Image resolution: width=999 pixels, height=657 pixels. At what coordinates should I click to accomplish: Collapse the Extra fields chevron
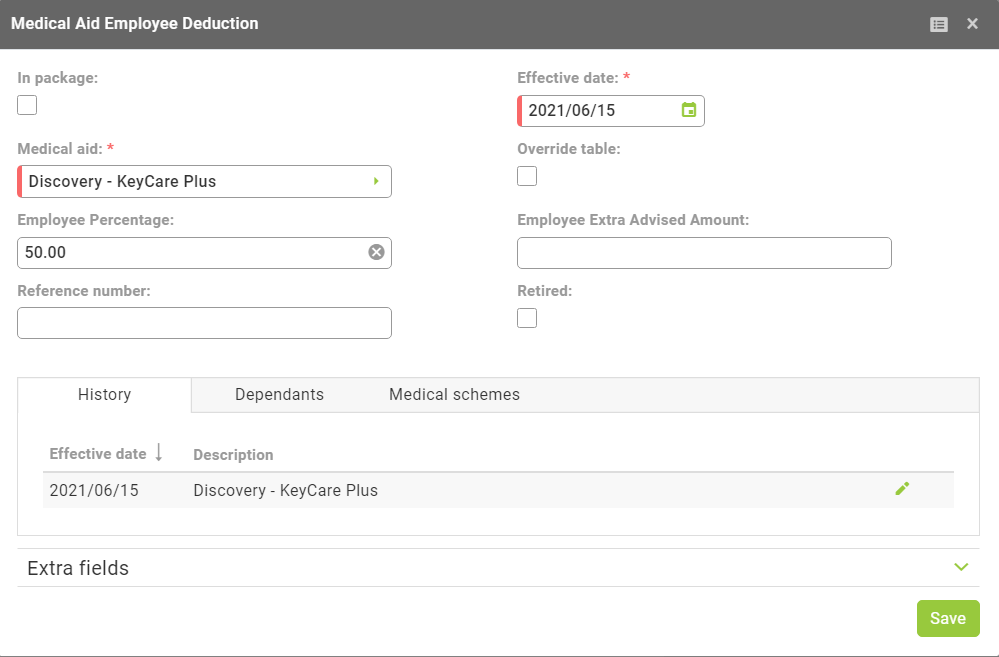[x=960, y=567]
